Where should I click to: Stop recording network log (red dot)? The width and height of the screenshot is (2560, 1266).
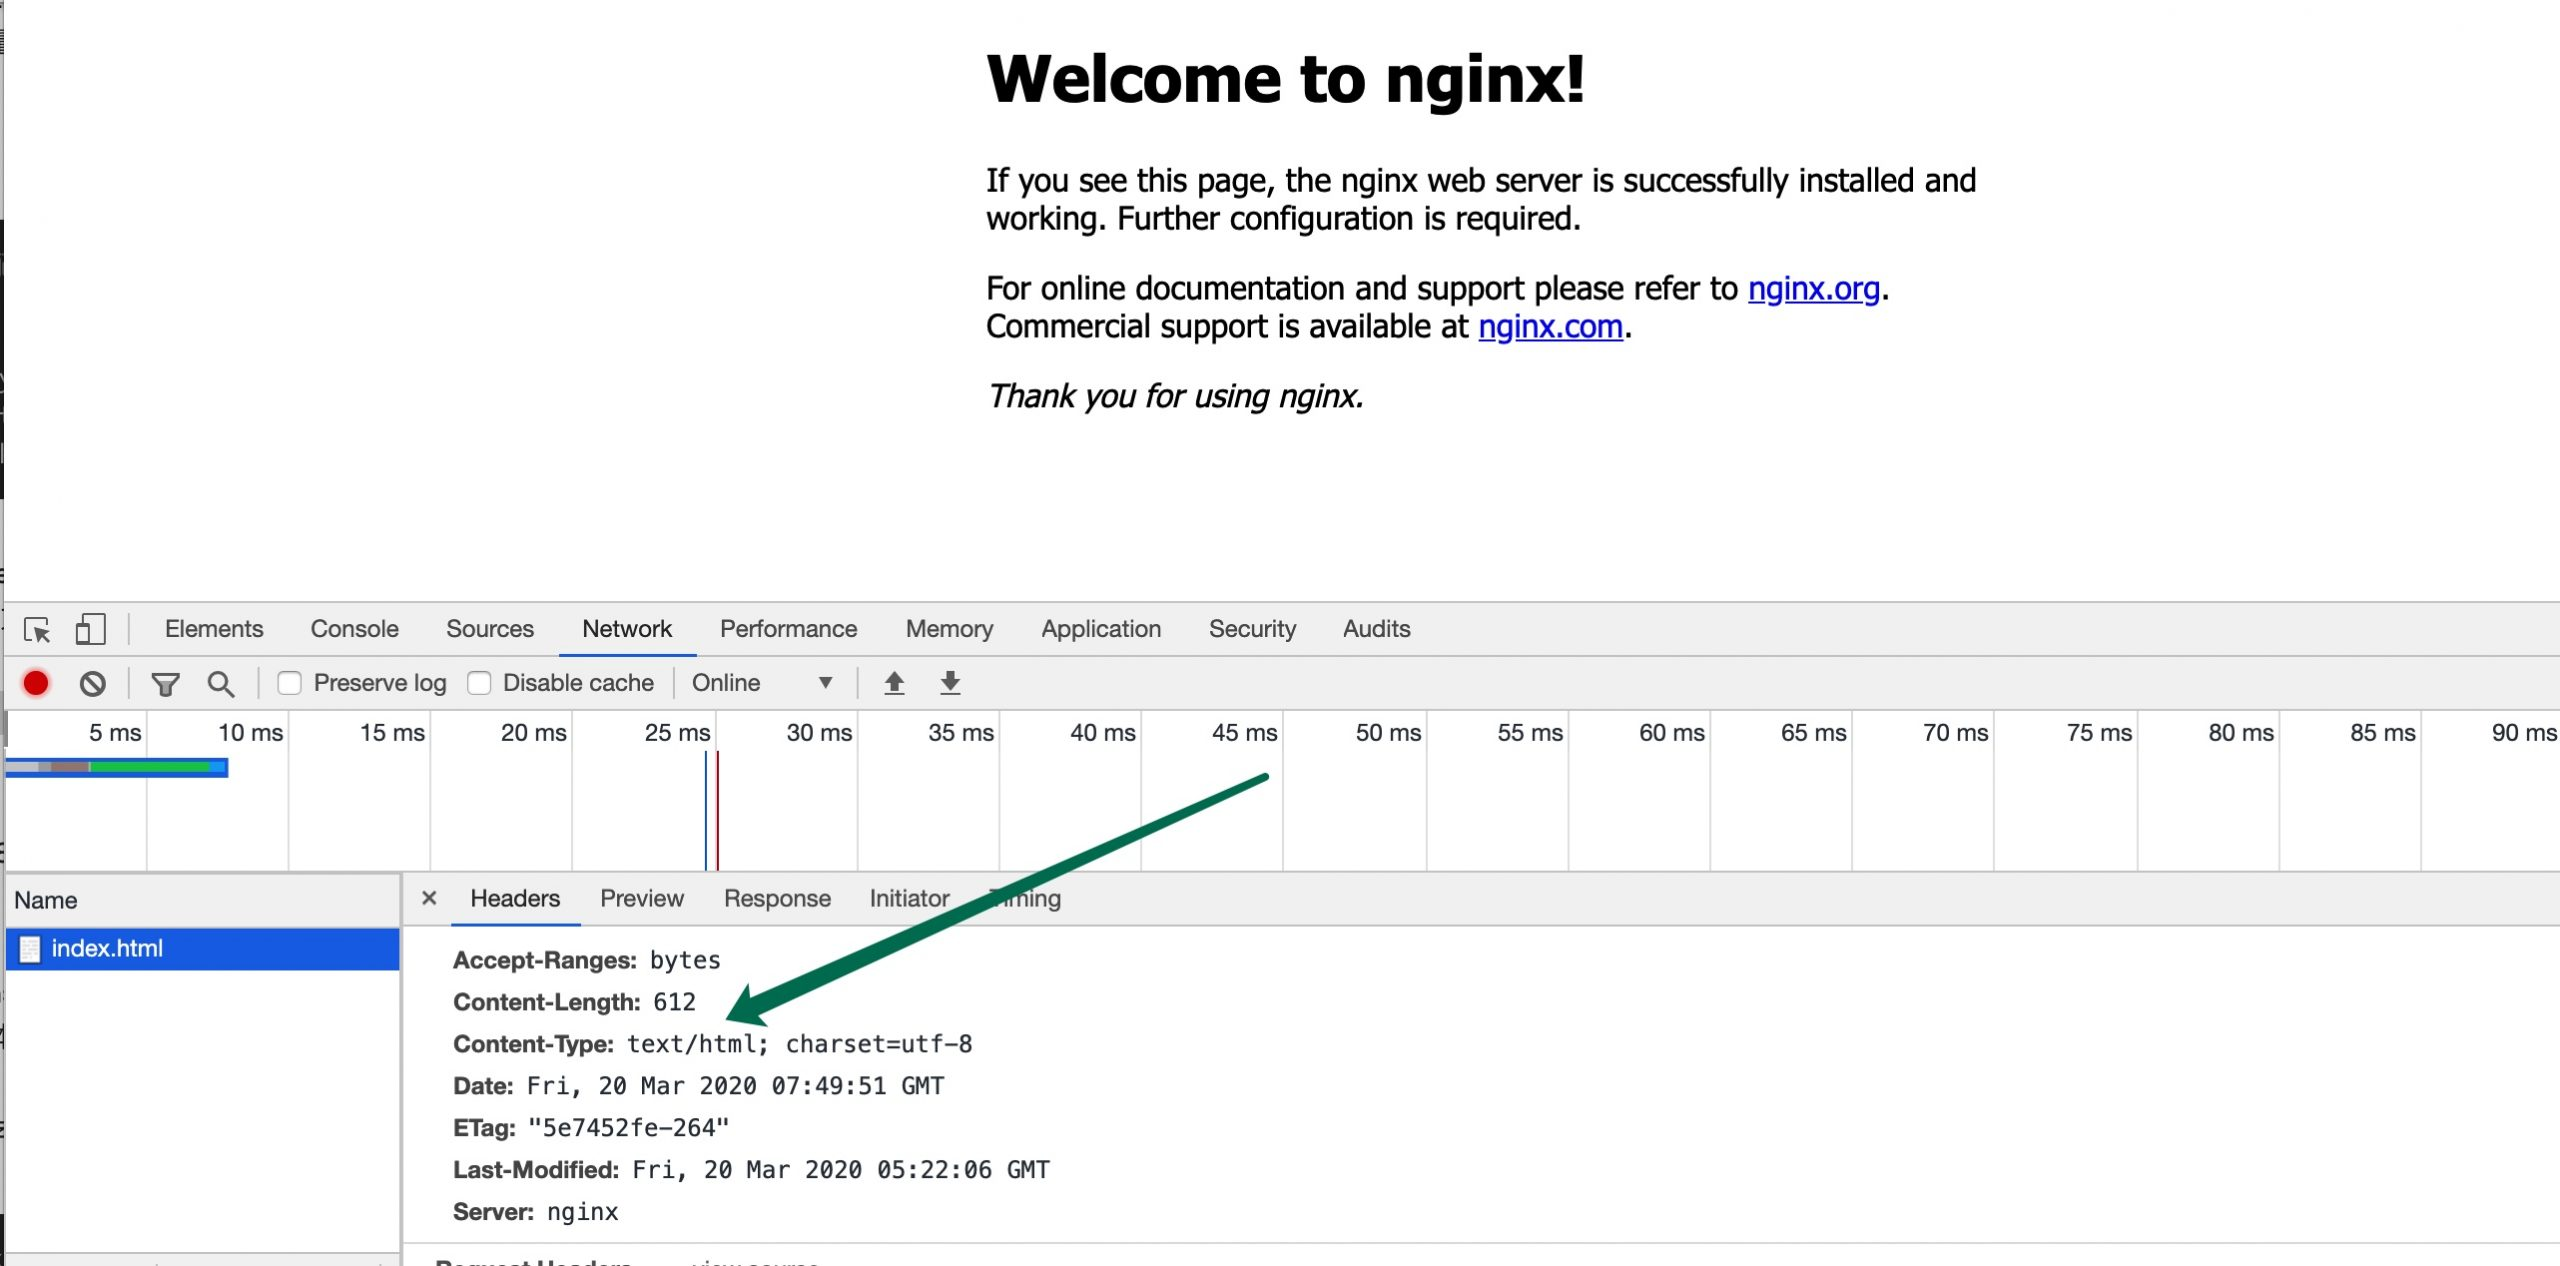(x=36, y=683)
